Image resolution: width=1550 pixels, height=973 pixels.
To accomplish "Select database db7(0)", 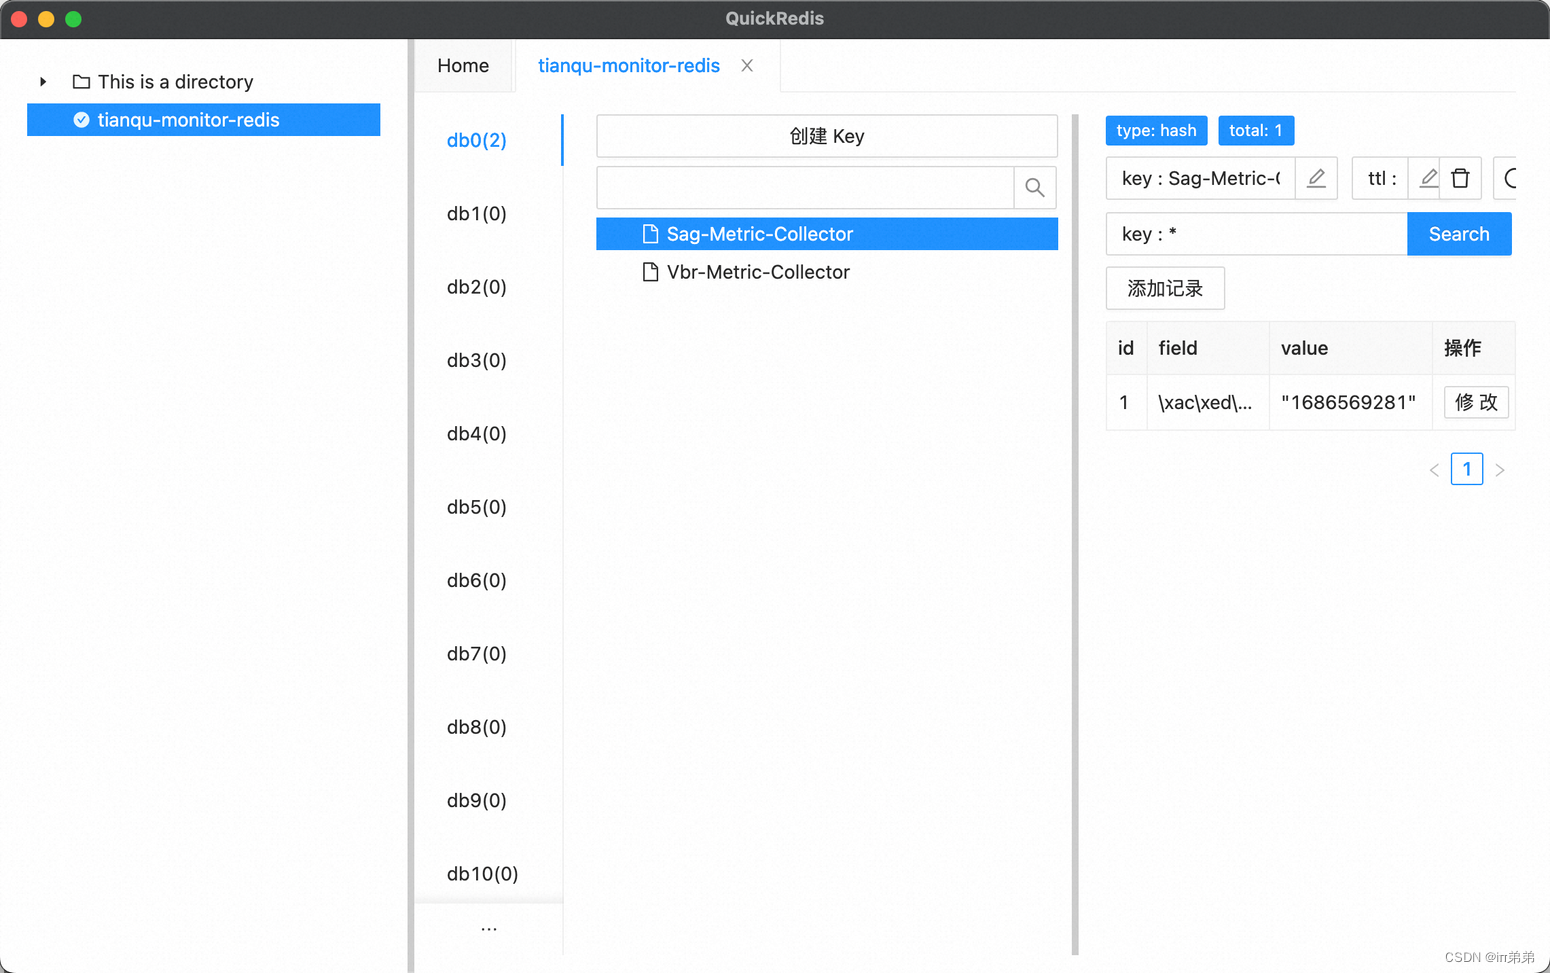I will [x=477, y=653].
